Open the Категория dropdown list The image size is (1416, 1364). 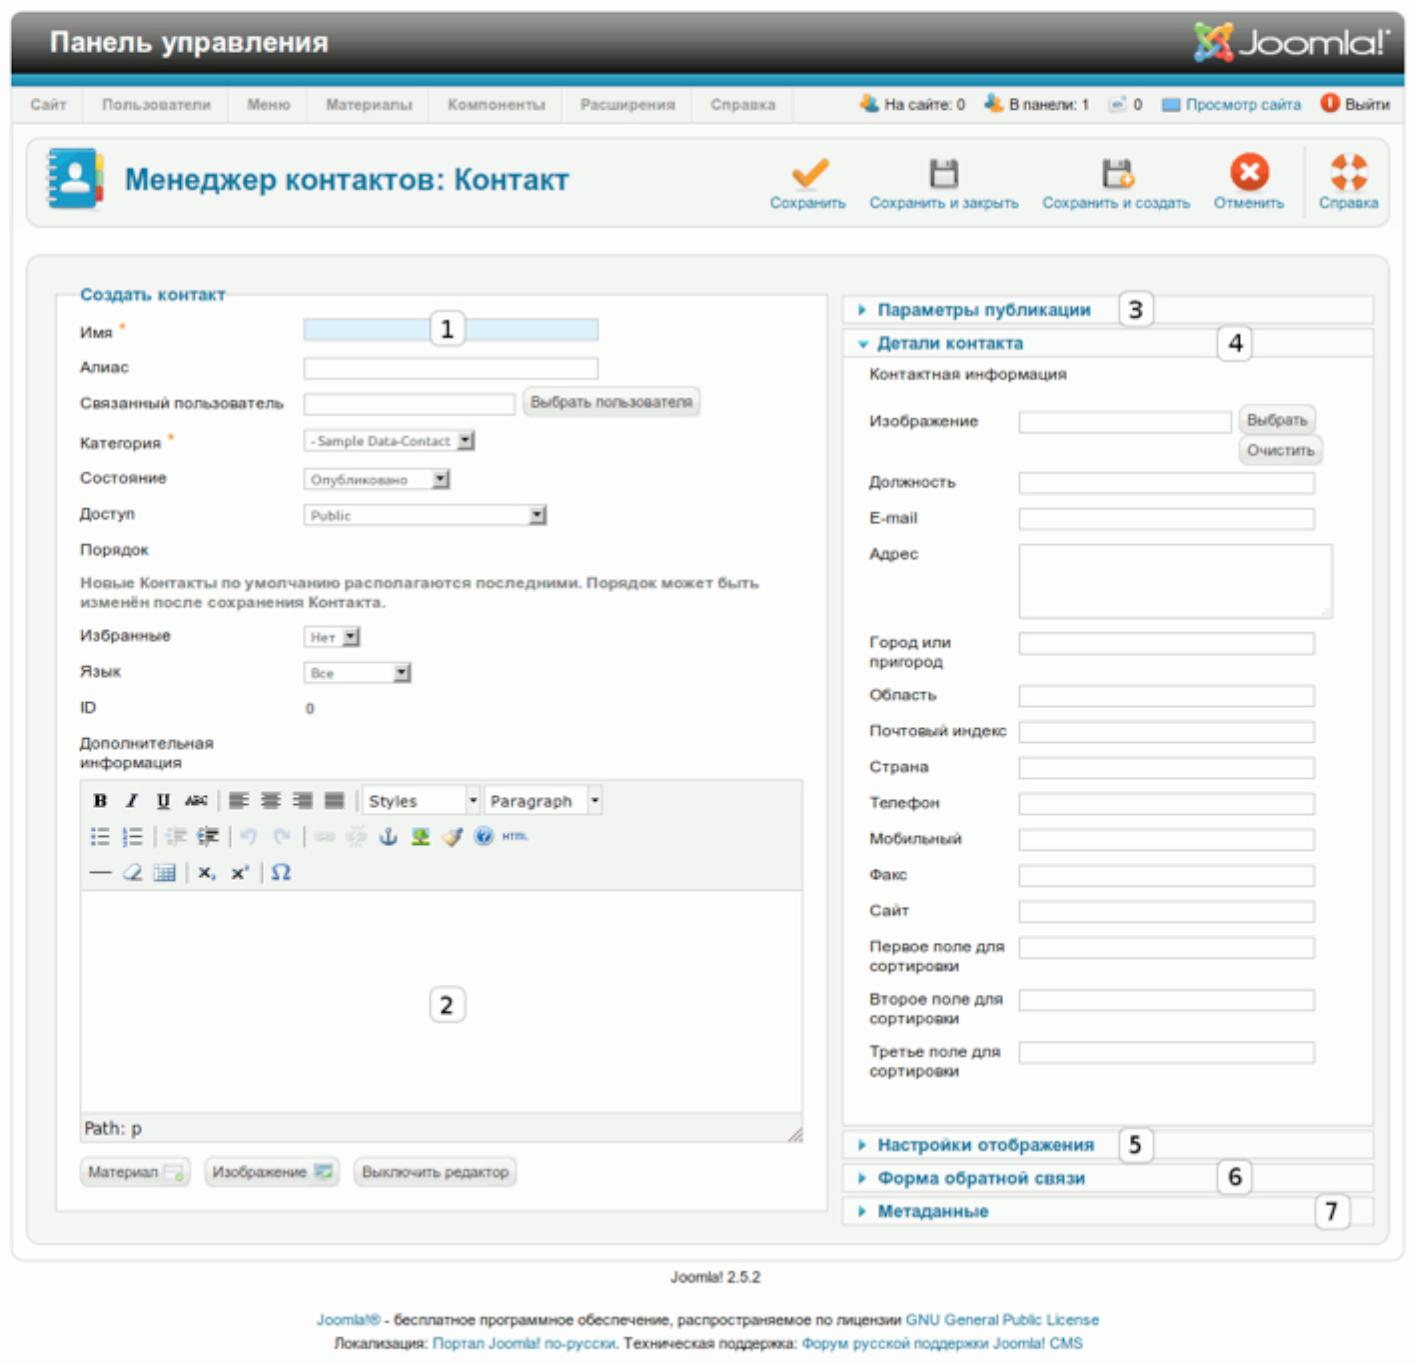(x=389, y=441)
